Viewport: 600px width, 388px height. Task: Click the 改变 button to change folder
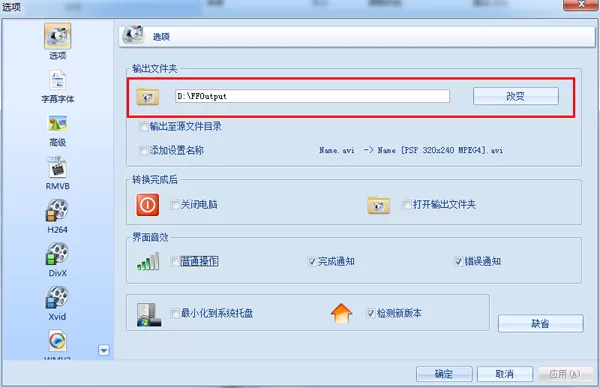click(x=515, y=96)
